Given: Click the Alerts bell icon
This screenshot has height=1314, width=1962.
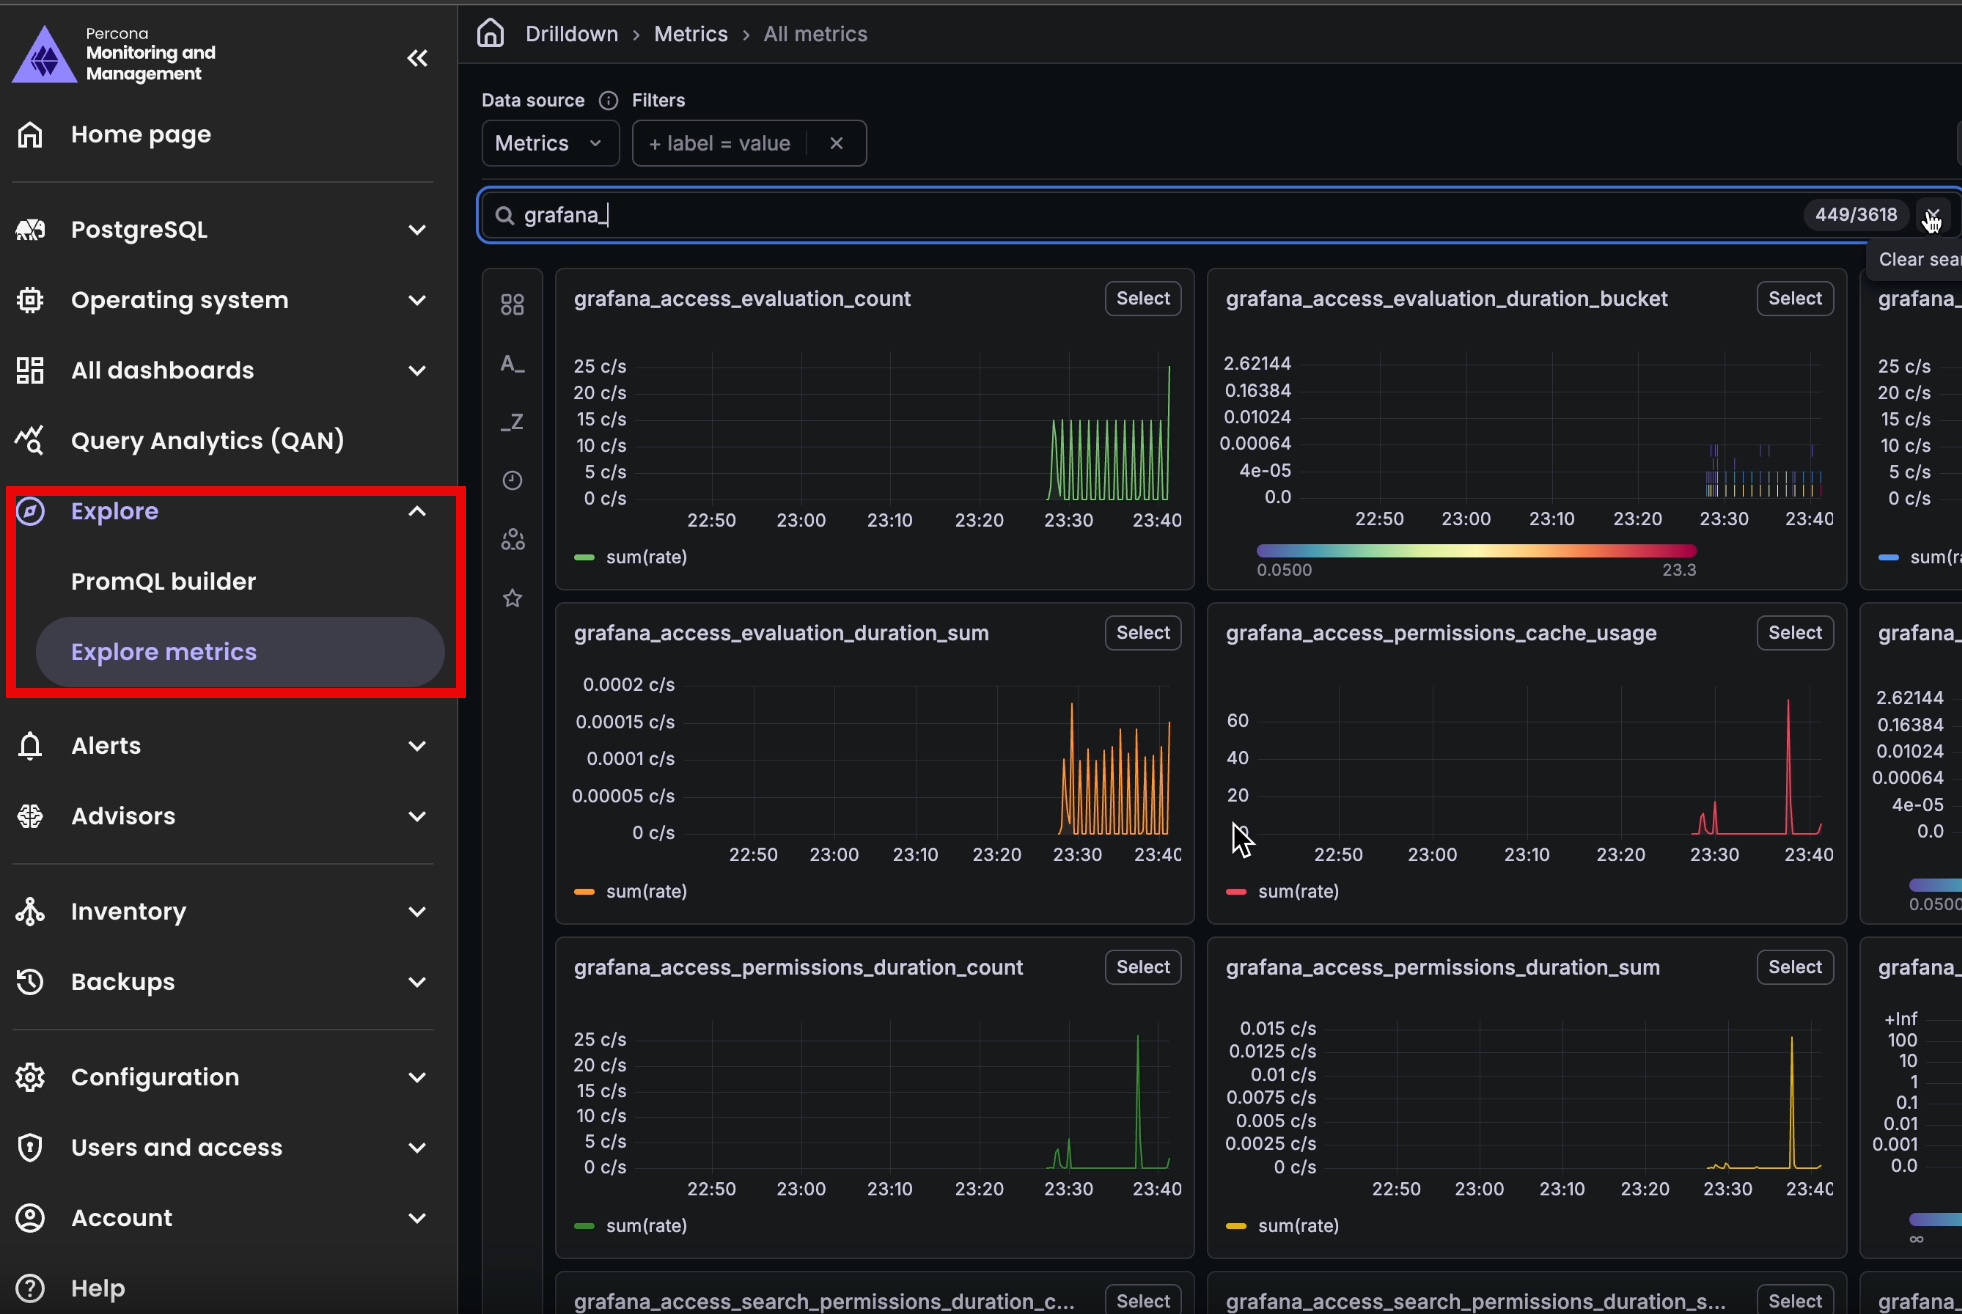Looking at the screenshot, I should coord(30,746).
